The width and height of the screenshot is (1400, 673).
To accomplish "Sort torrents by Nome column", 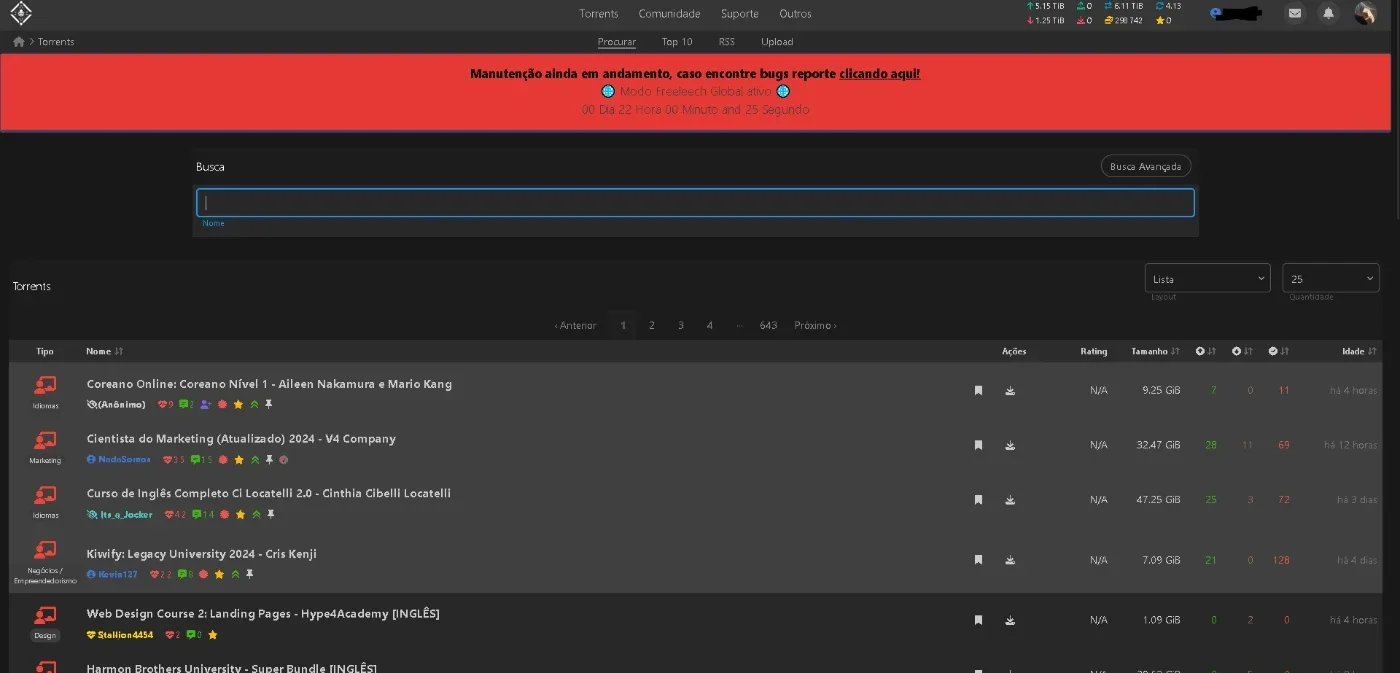I will point(104,352).
